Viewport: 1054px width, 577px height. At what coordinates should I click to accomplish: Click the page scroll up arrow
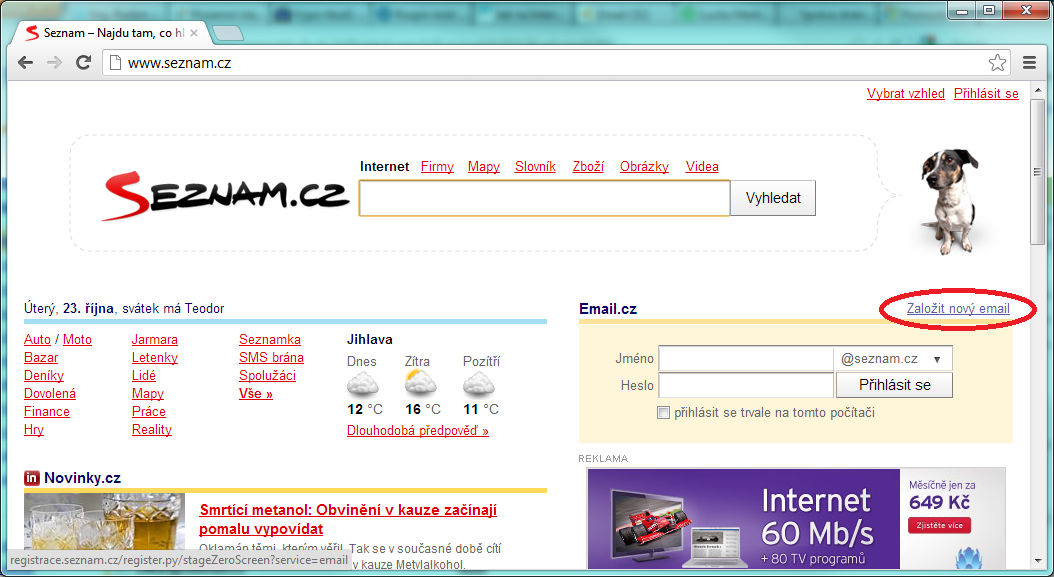[x=1037, y=89]
